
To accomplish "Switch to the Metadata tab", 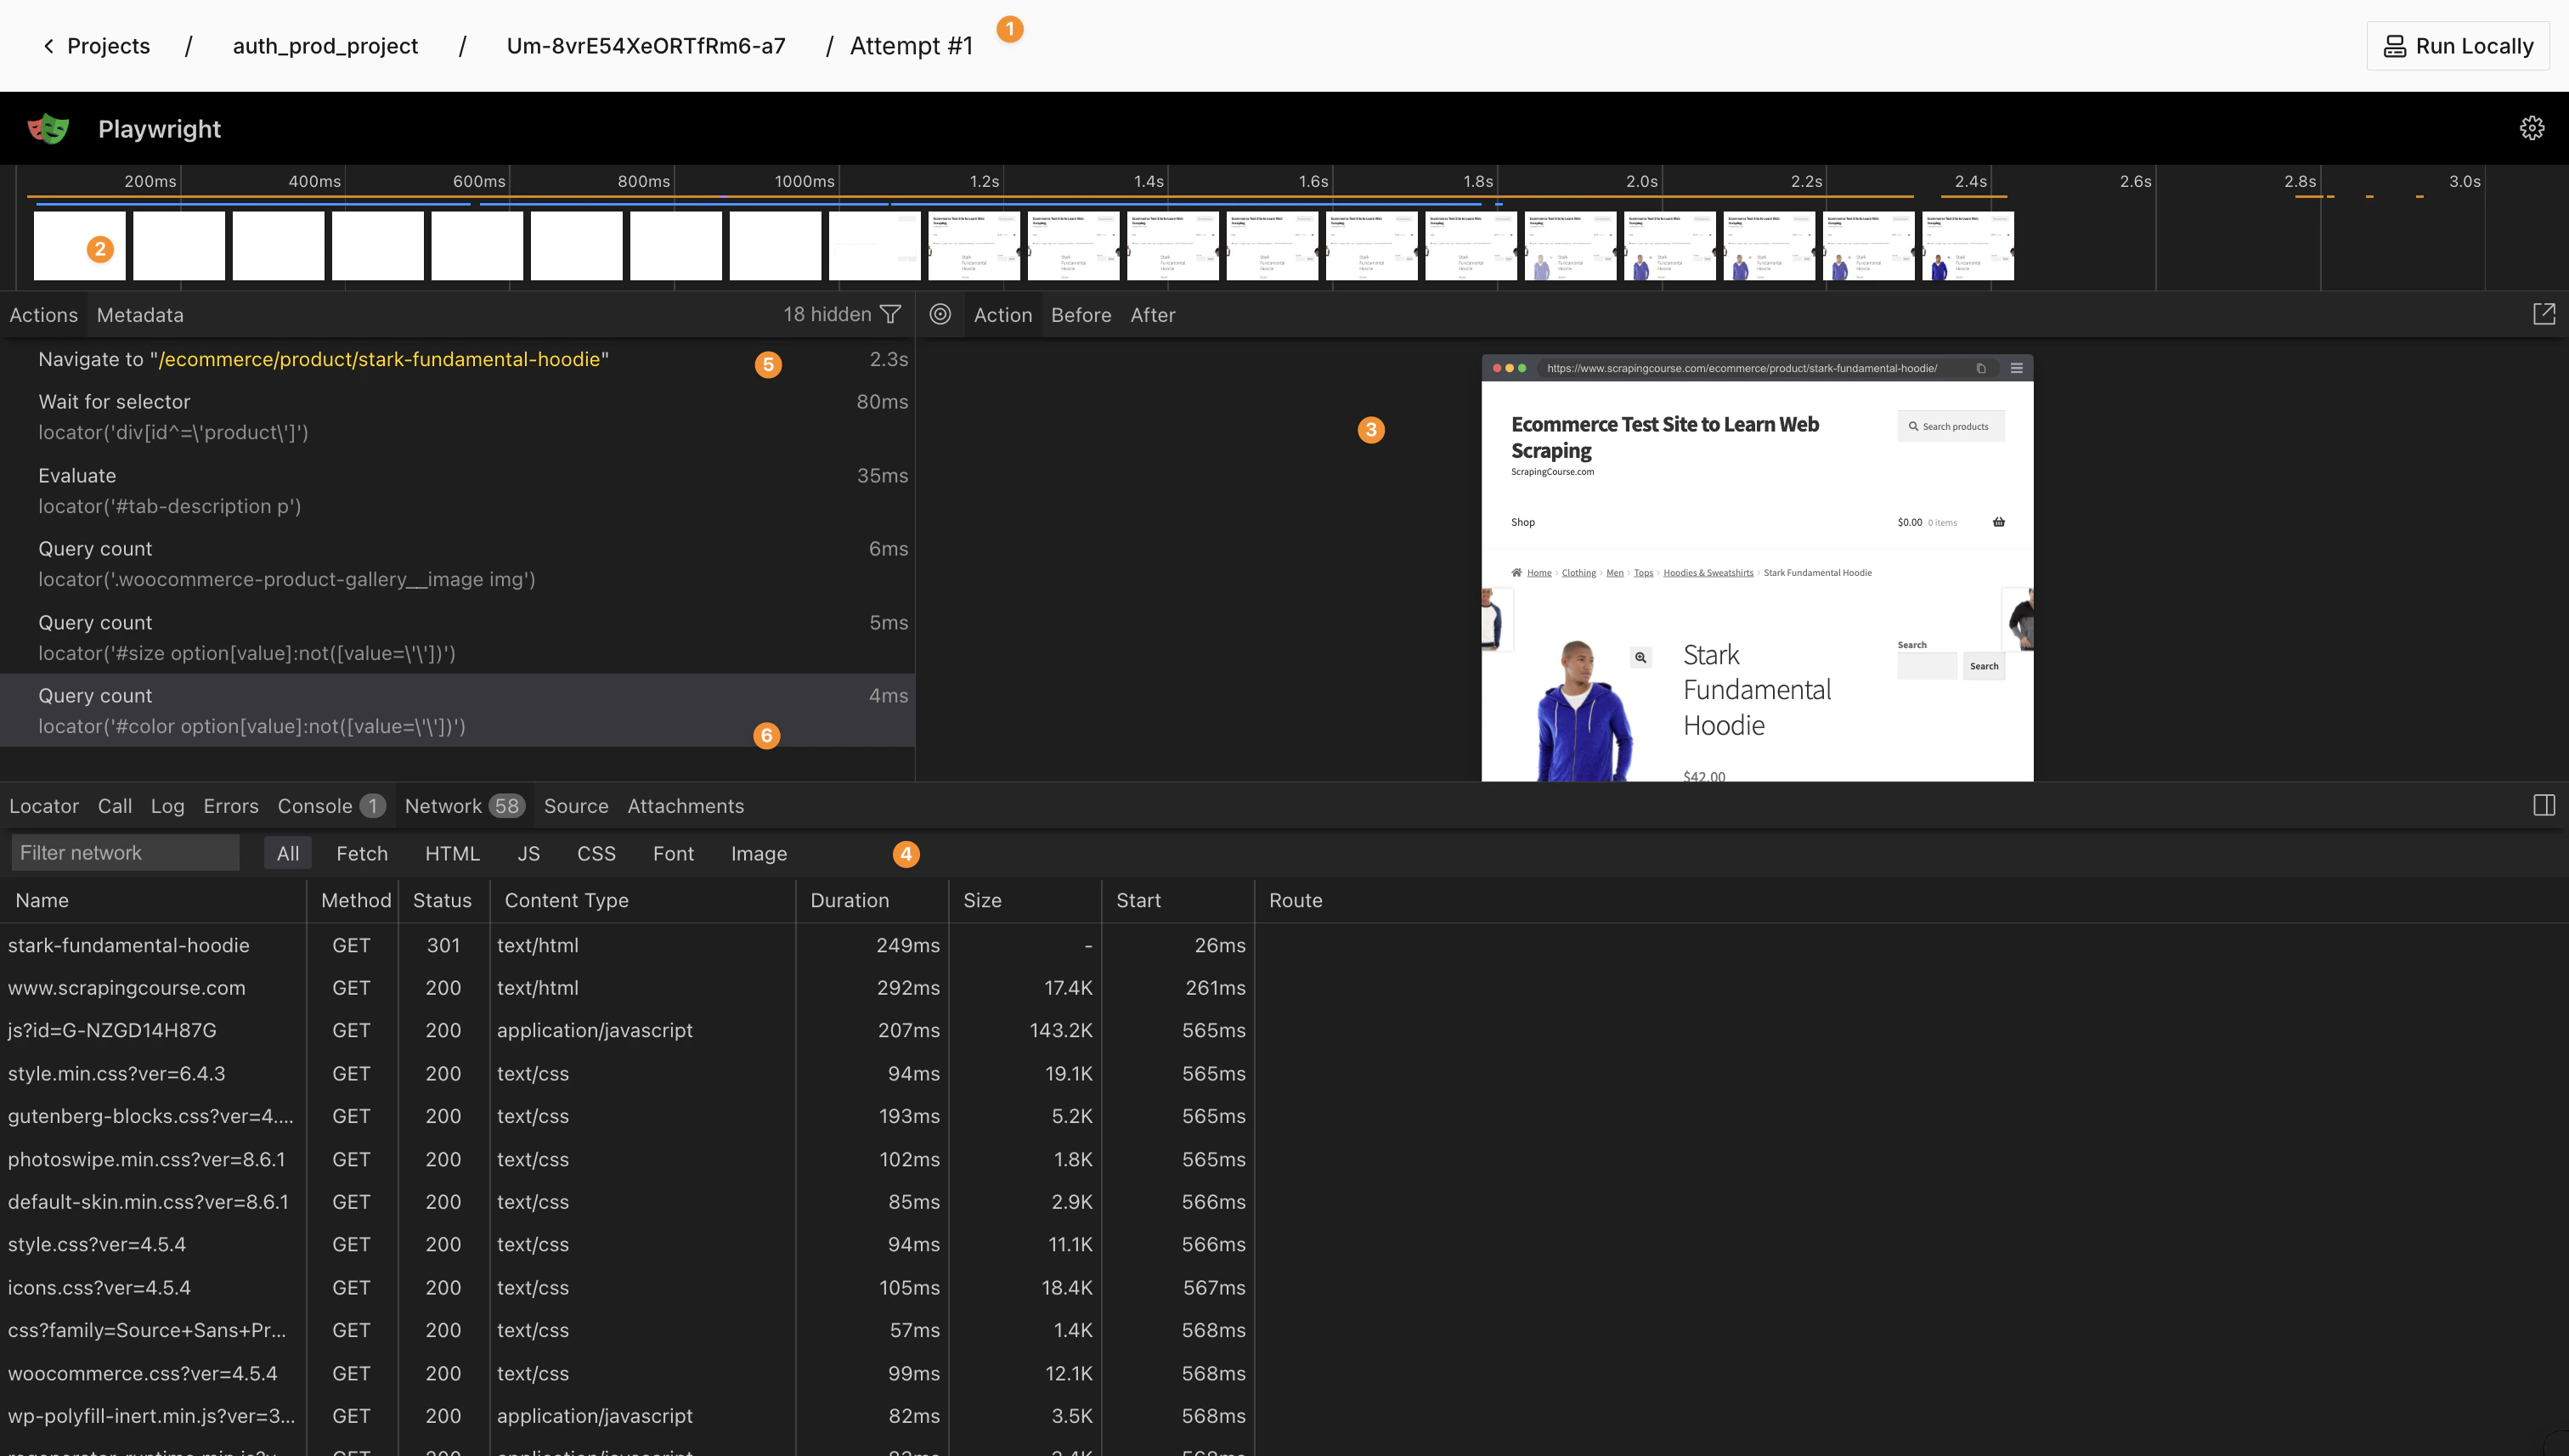I will tap(139, 314).
